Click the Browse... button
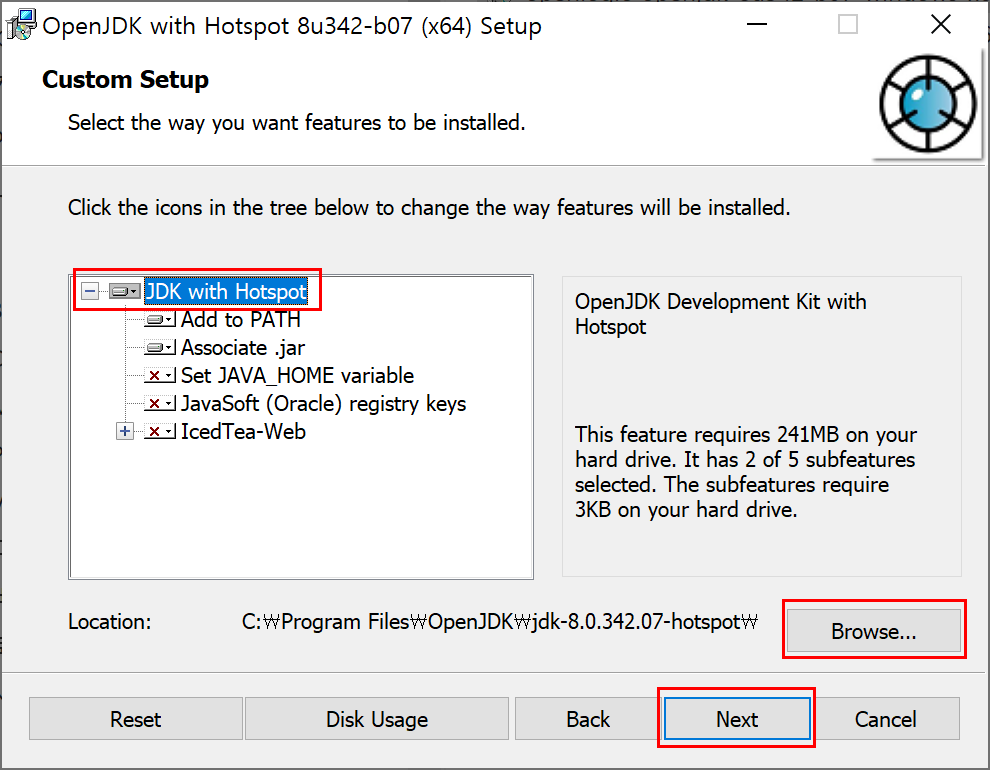 click(874, 631)
